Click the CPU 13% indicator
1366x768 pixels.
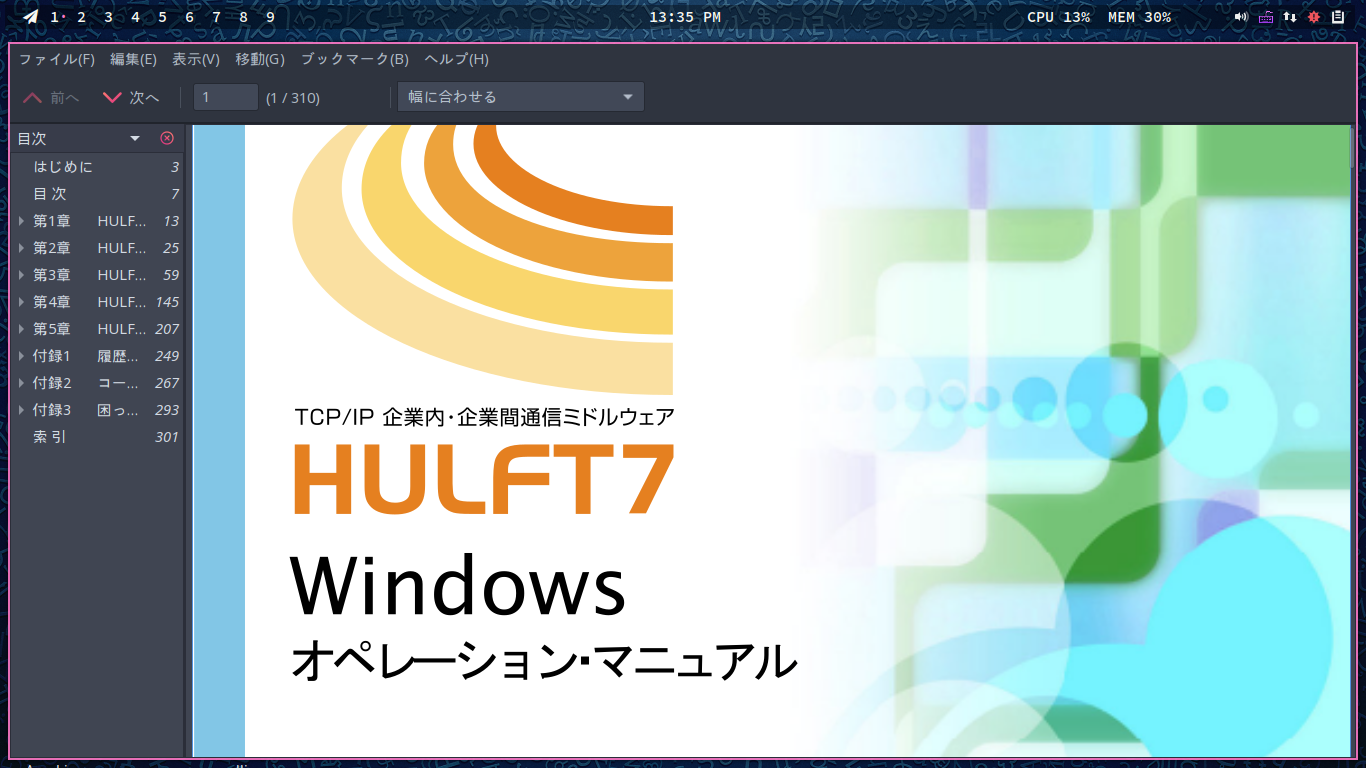[1059, 17]
